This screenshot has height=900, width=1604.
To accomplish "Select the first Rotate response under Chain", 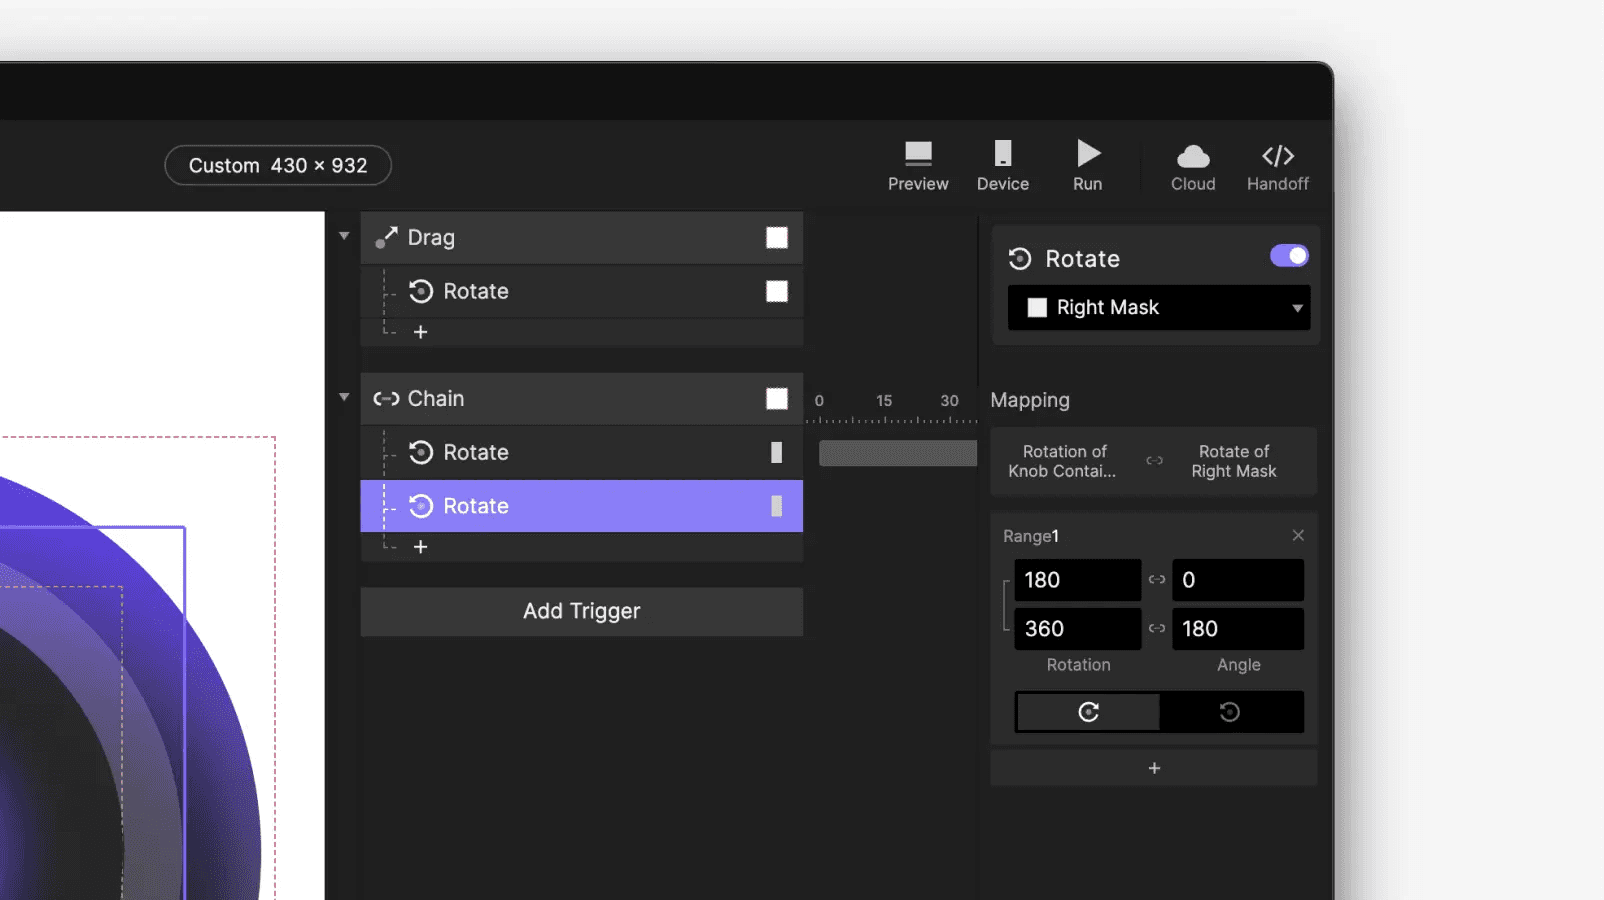I will (x=581, y=452).
